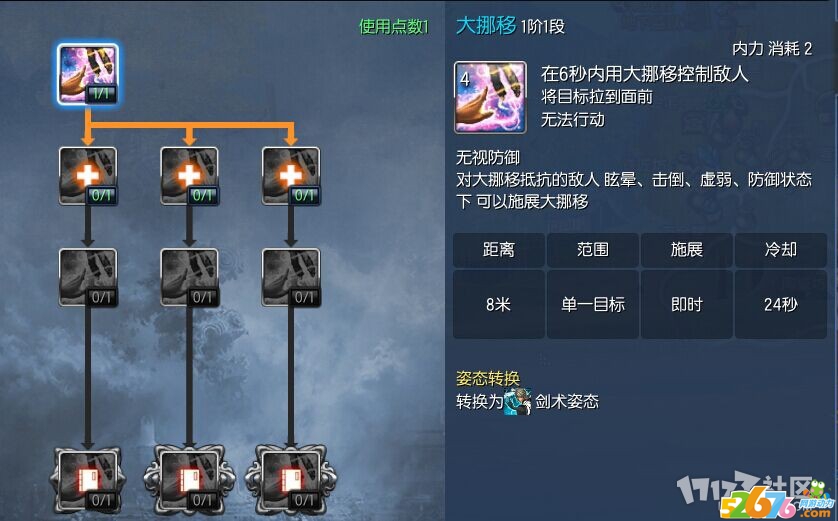838x521 pixels.
Task: Click the 使用点数1 label
Action: pyautogui.click(x=394, y=26)
